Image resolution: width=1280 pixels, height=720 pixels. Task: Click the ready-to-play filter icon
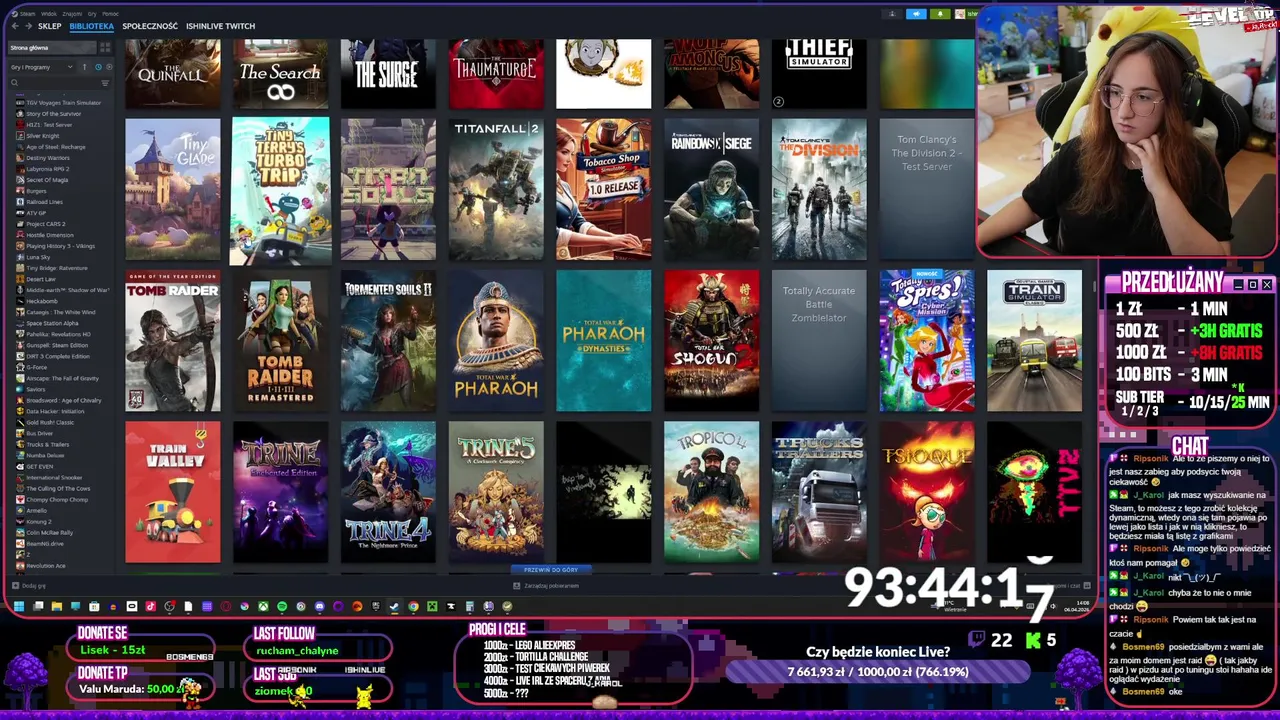109,67
